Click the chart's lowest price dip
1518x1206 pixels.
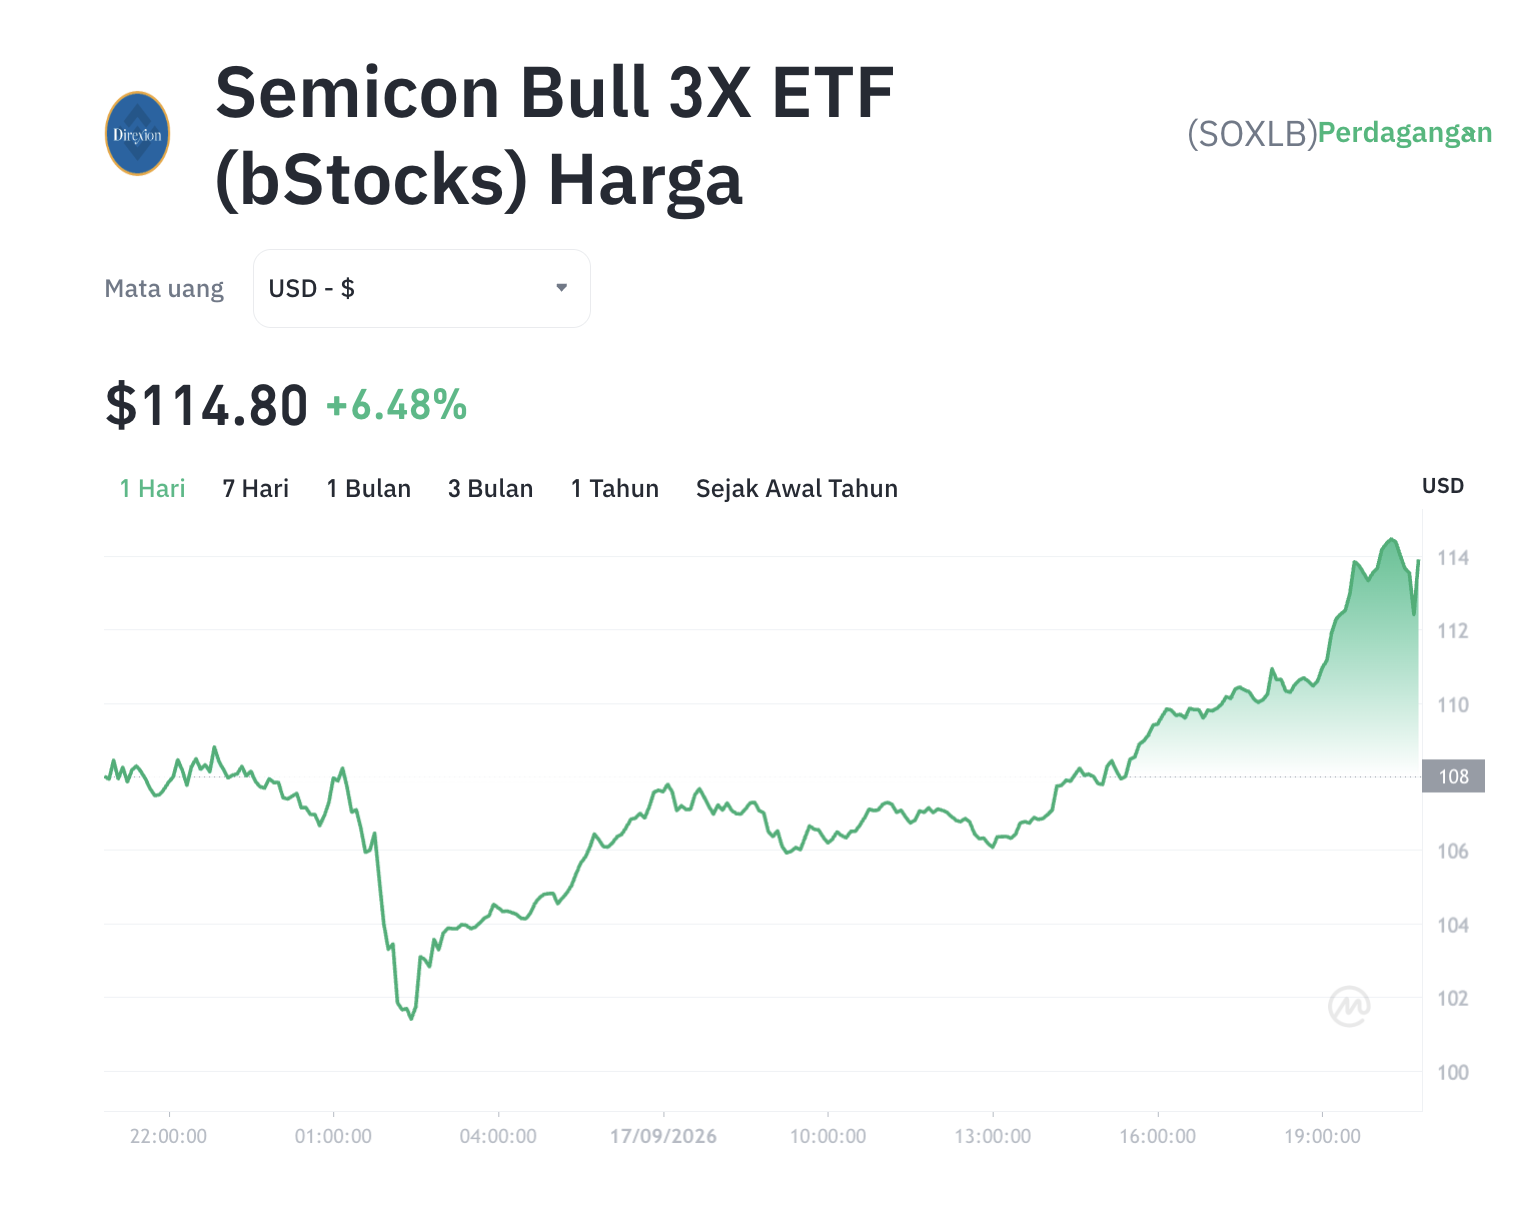pos(411,1017)
